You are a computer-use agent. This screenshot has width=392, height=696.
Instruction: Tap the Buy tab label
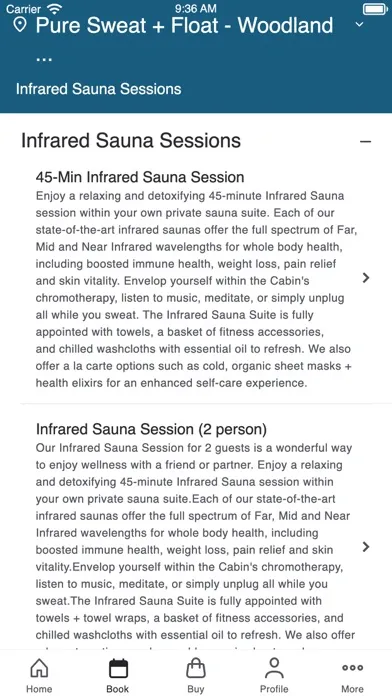coord(196,689)
